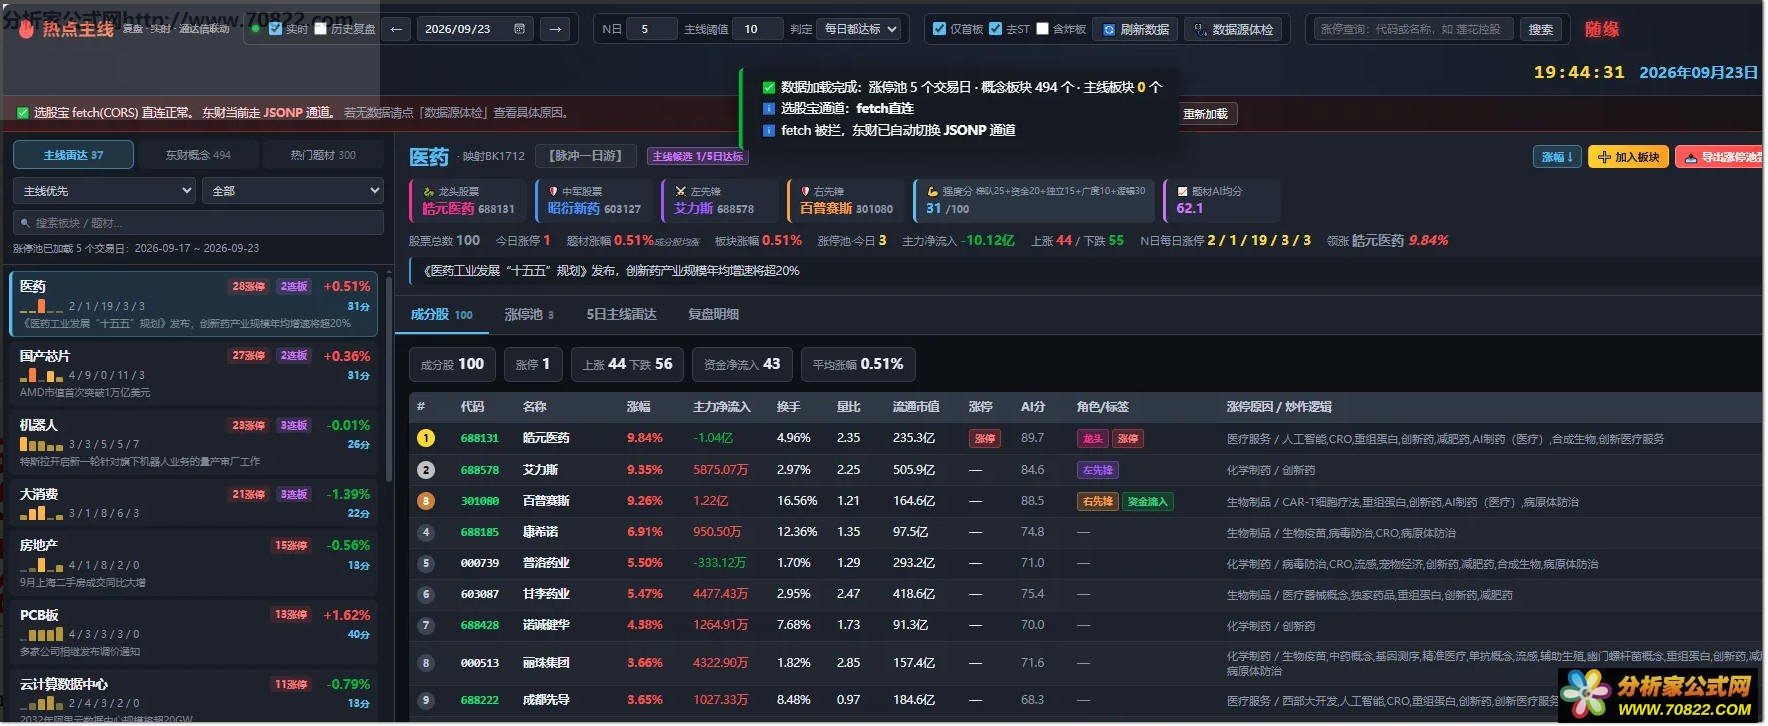The height and width of the screenshot is (726, 1768).
Task: Click the refresh icon on 刷新数据
Action: 1109,30
